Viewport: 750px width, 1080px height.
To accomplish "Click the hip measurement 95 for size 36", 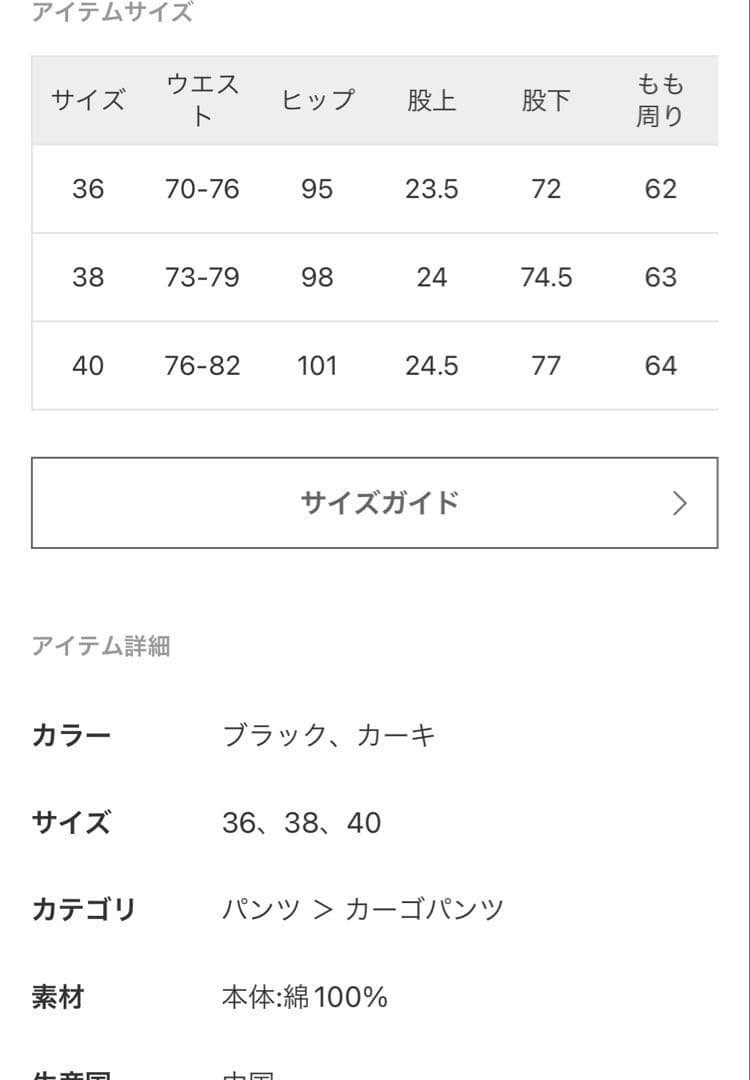I will (x=318, y=189).
